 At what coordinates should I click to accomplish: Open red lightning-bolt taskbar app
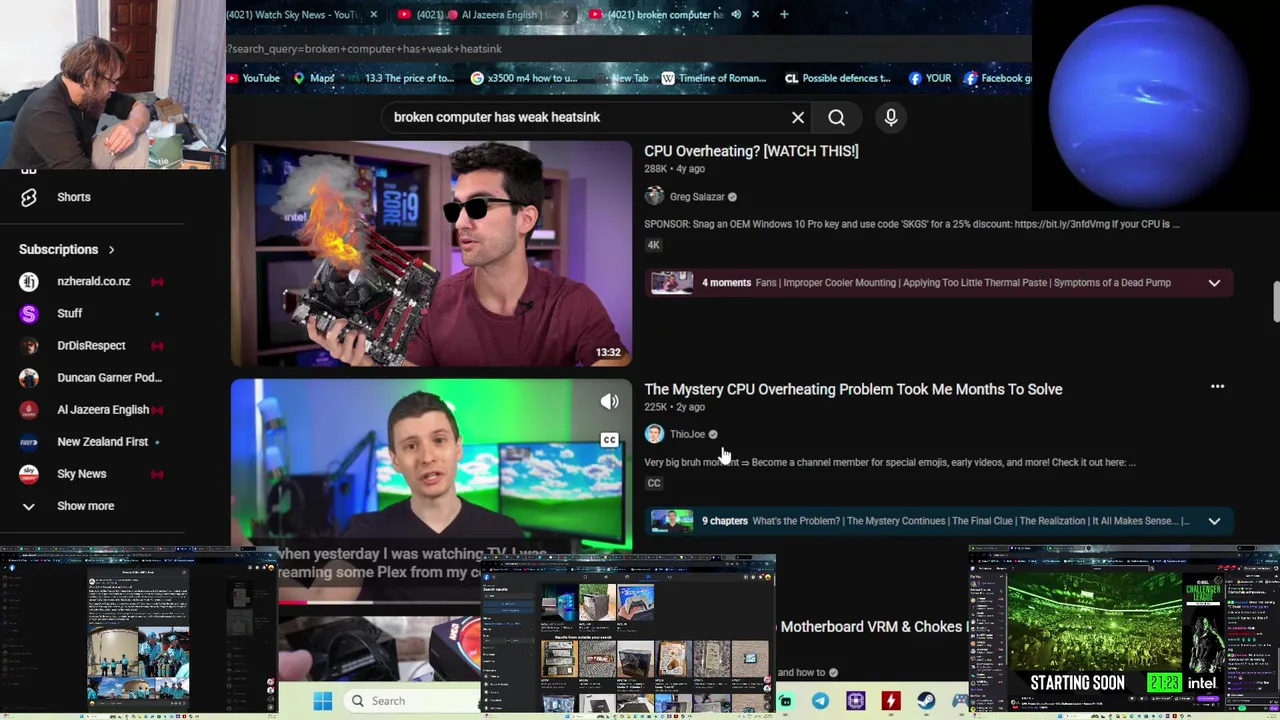(890, 701)
